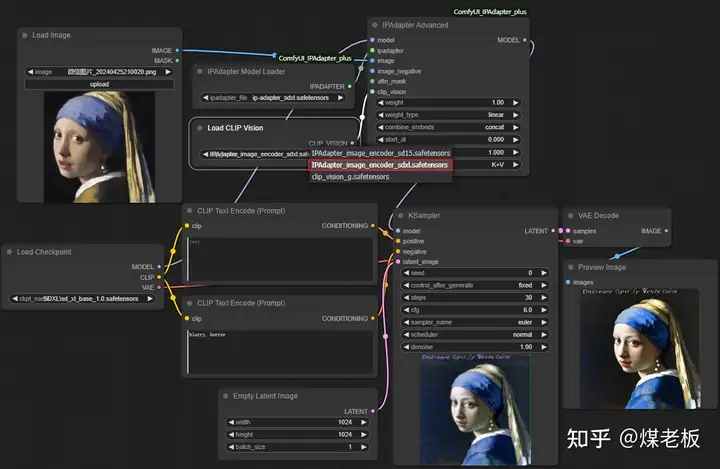Toggle the VAE Decode node collapse dot
The height and width of the screenshot is (469, 720).
pos(570,215)
